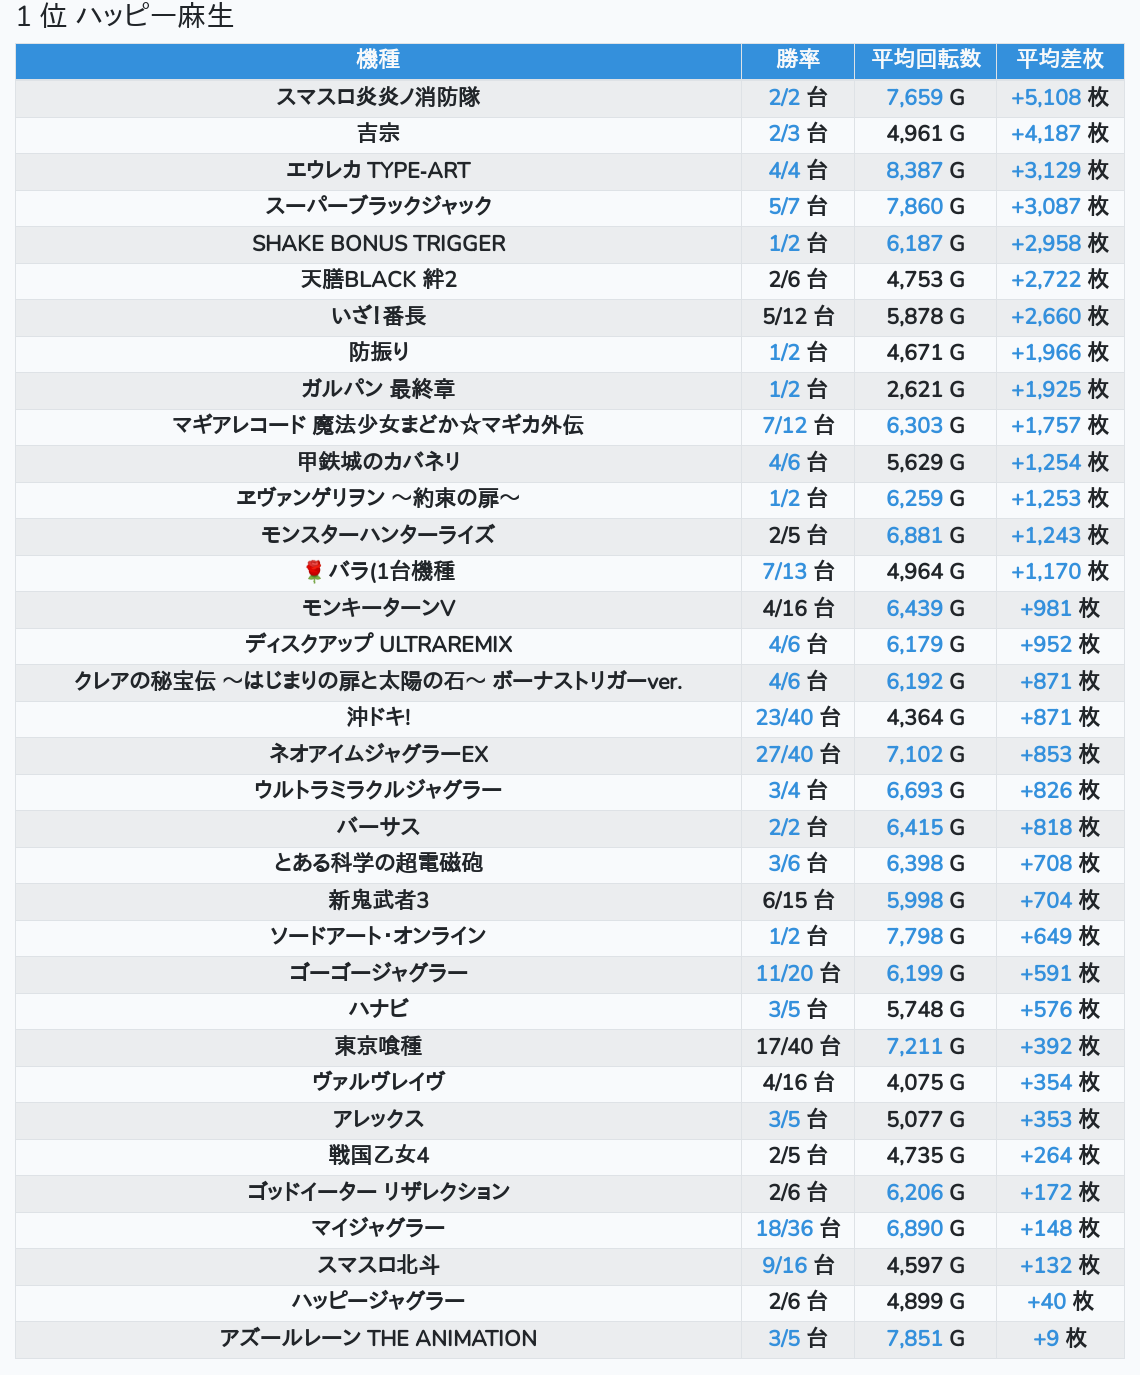The width and height of the screenshot is (1140, 1375).
Task: Click the マイジャグラー machine name
Action: tap(378, 1228)
